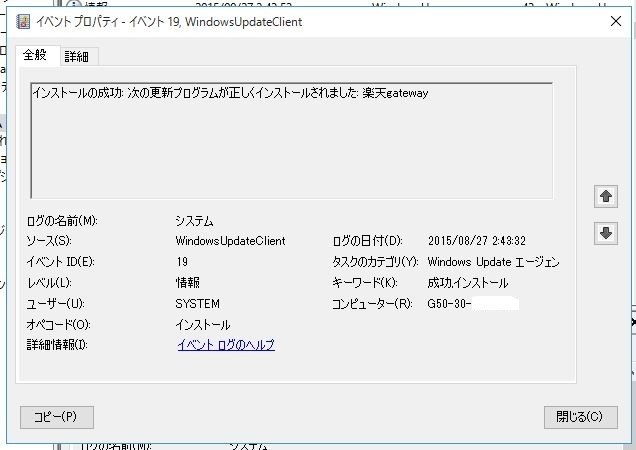636x450 pixels.
Task: Click inside the event description text box
Action: click(292, 140)
